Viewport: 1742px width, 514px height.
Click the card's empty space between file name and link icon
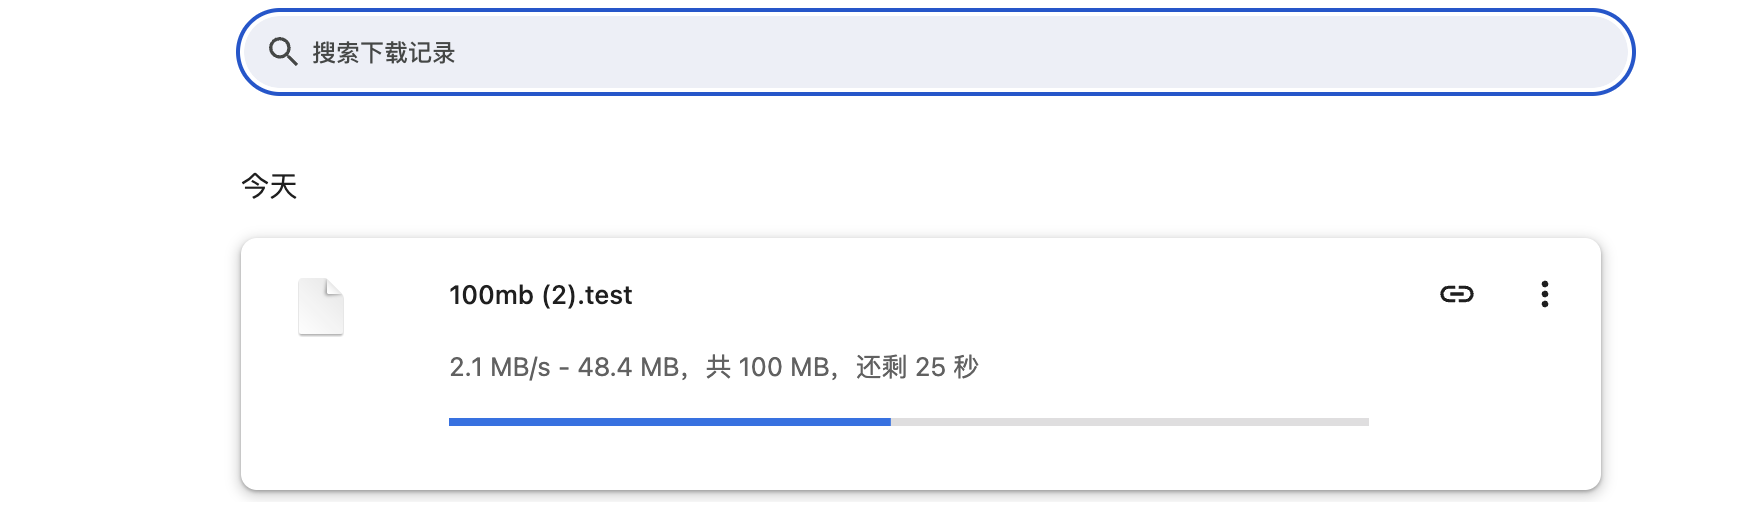click(1030, 295)
